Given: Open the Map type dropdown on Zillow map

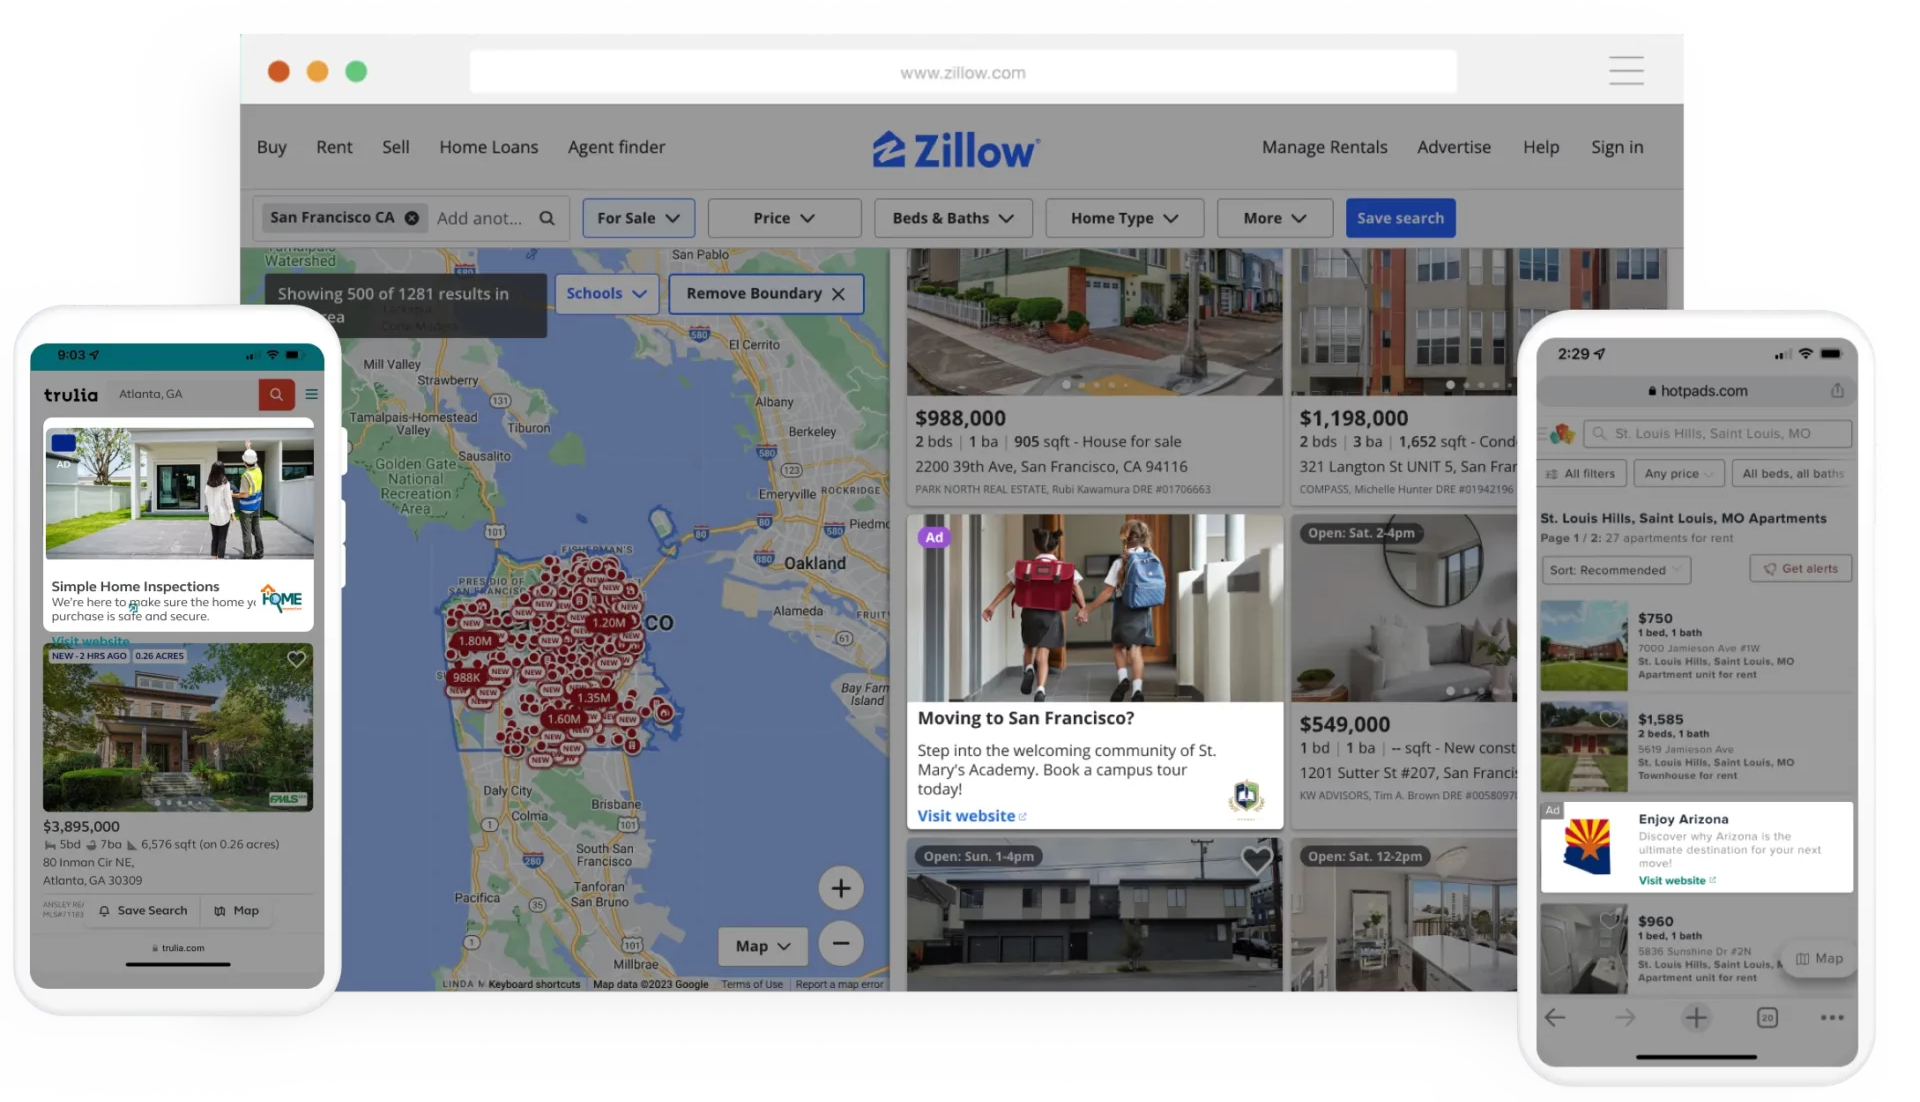Looking at the screenshot, I should 763,946.
